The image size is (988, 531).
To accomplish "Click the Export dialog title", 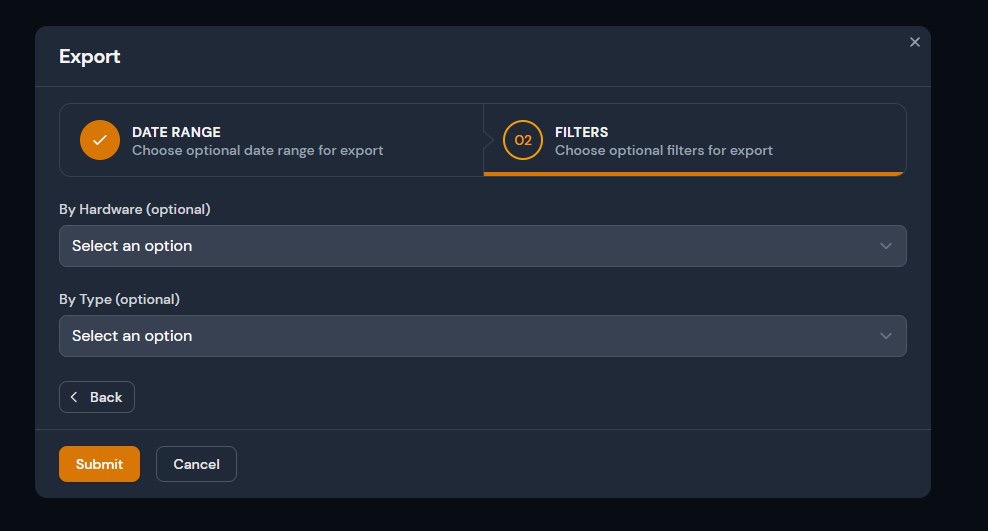I will [90, 56].
